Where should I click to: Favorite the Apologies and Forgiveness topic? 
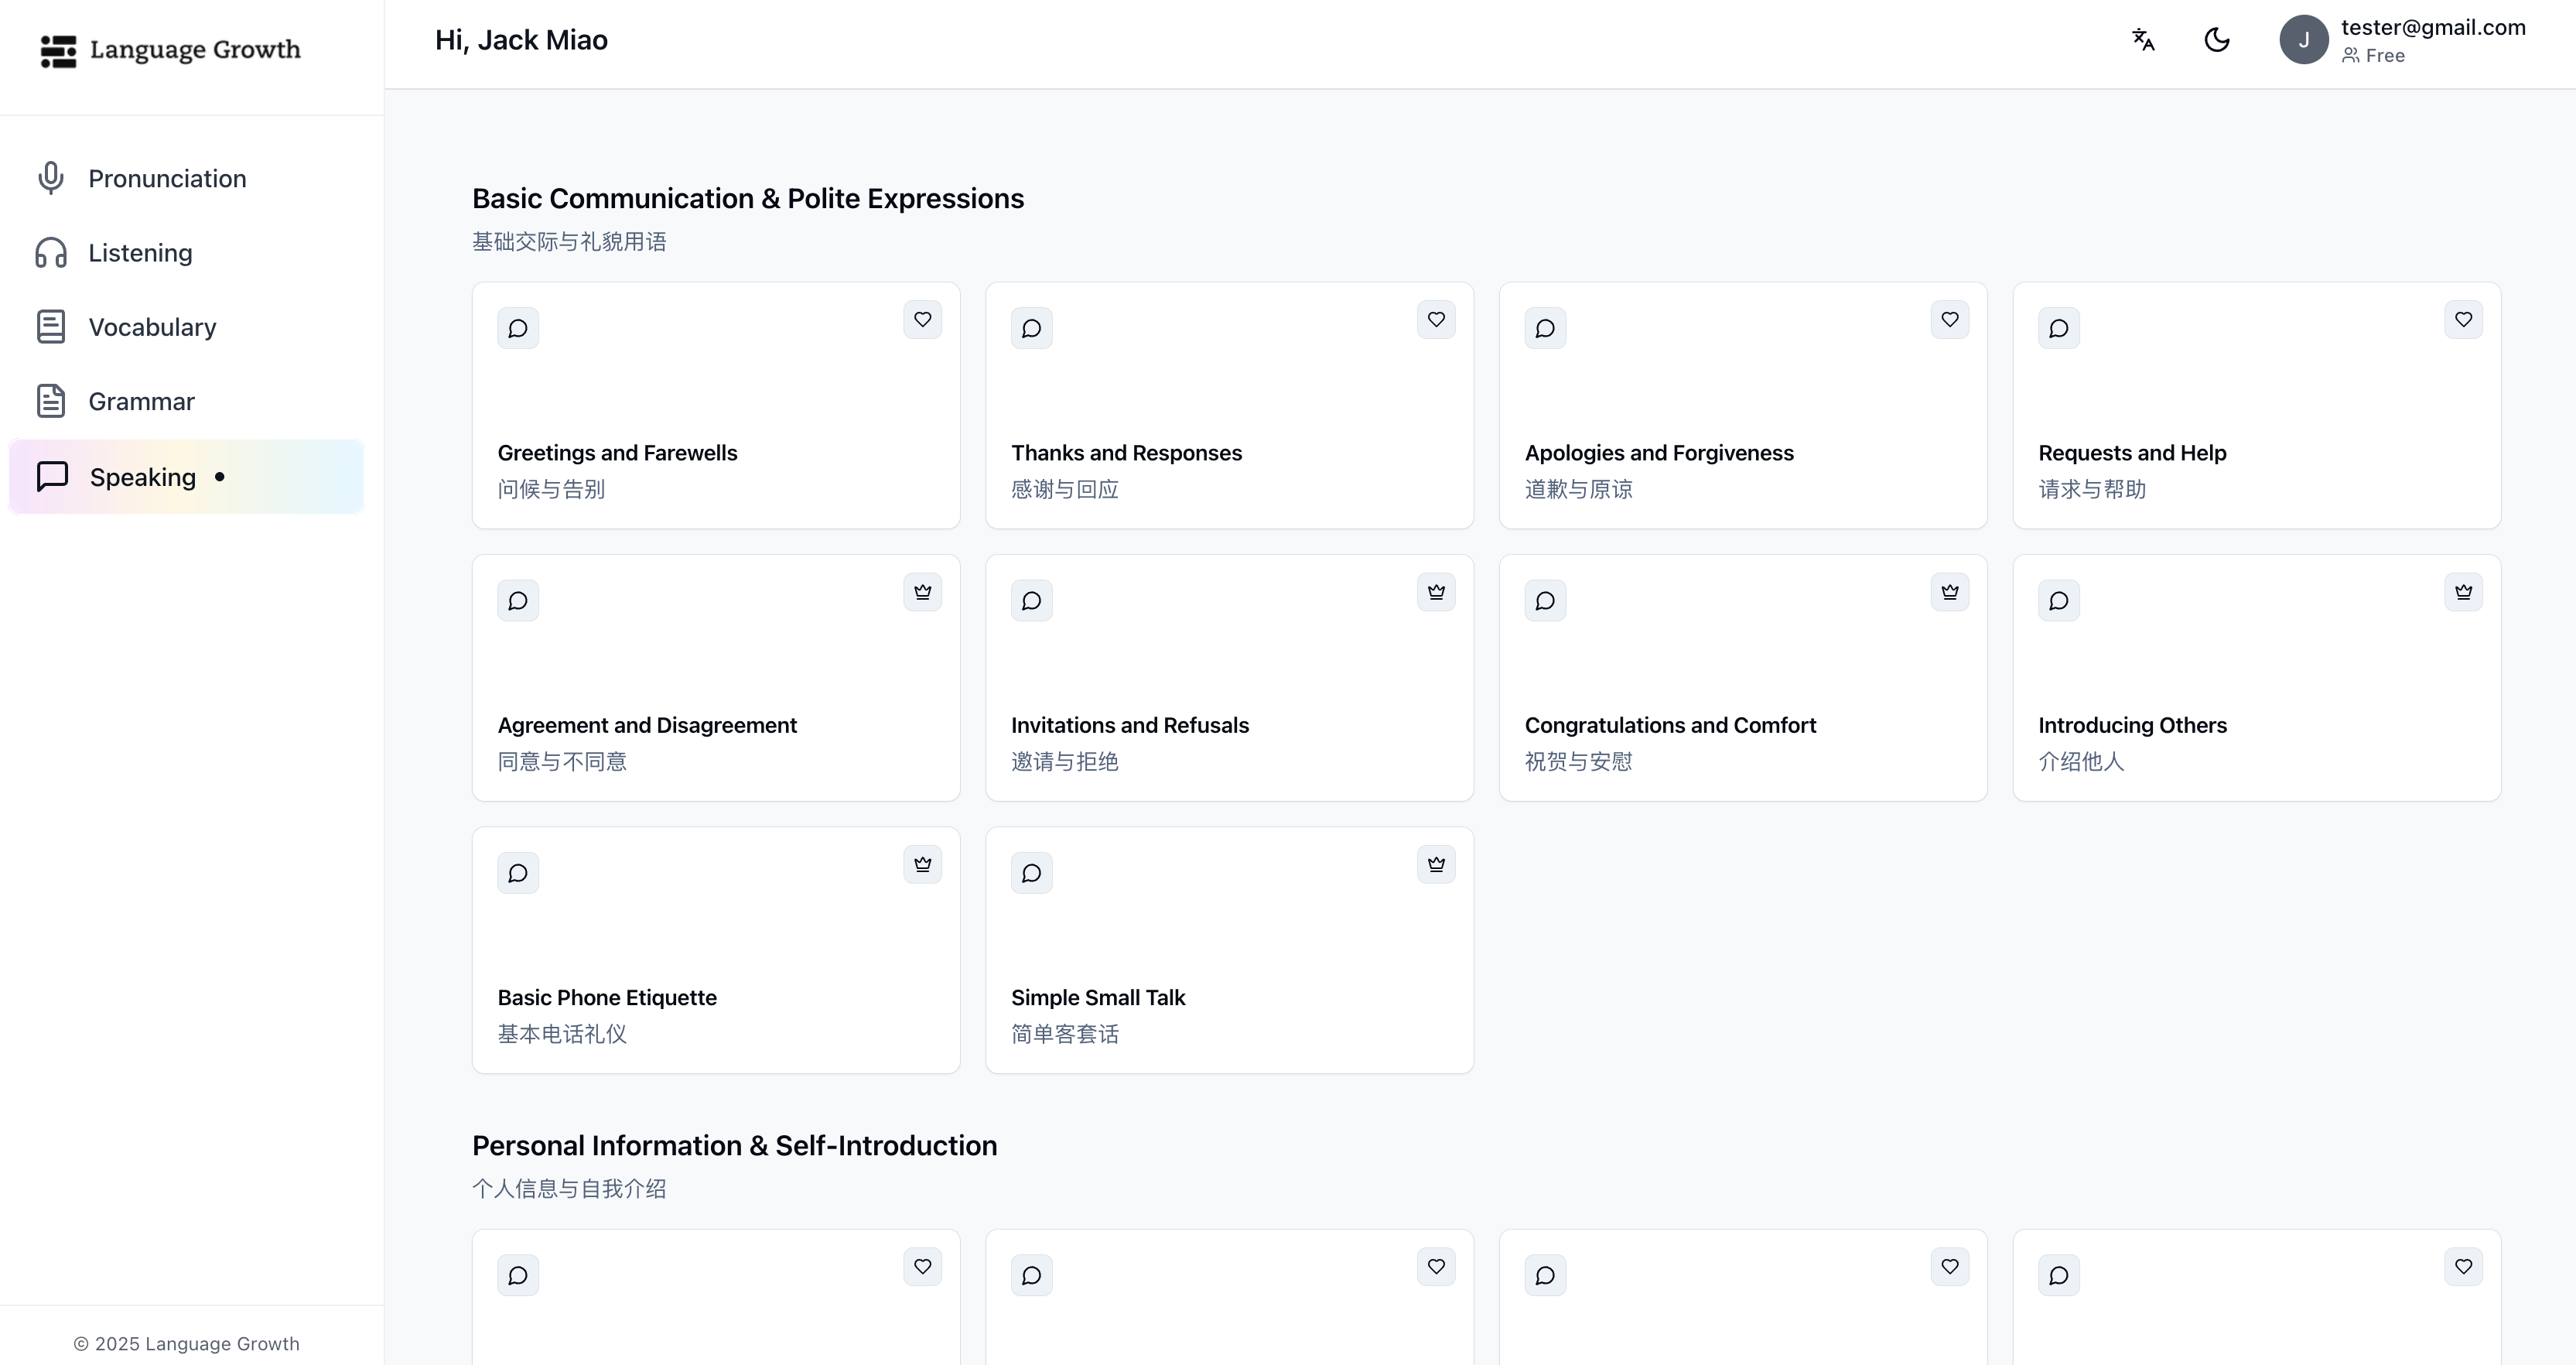1949,320
